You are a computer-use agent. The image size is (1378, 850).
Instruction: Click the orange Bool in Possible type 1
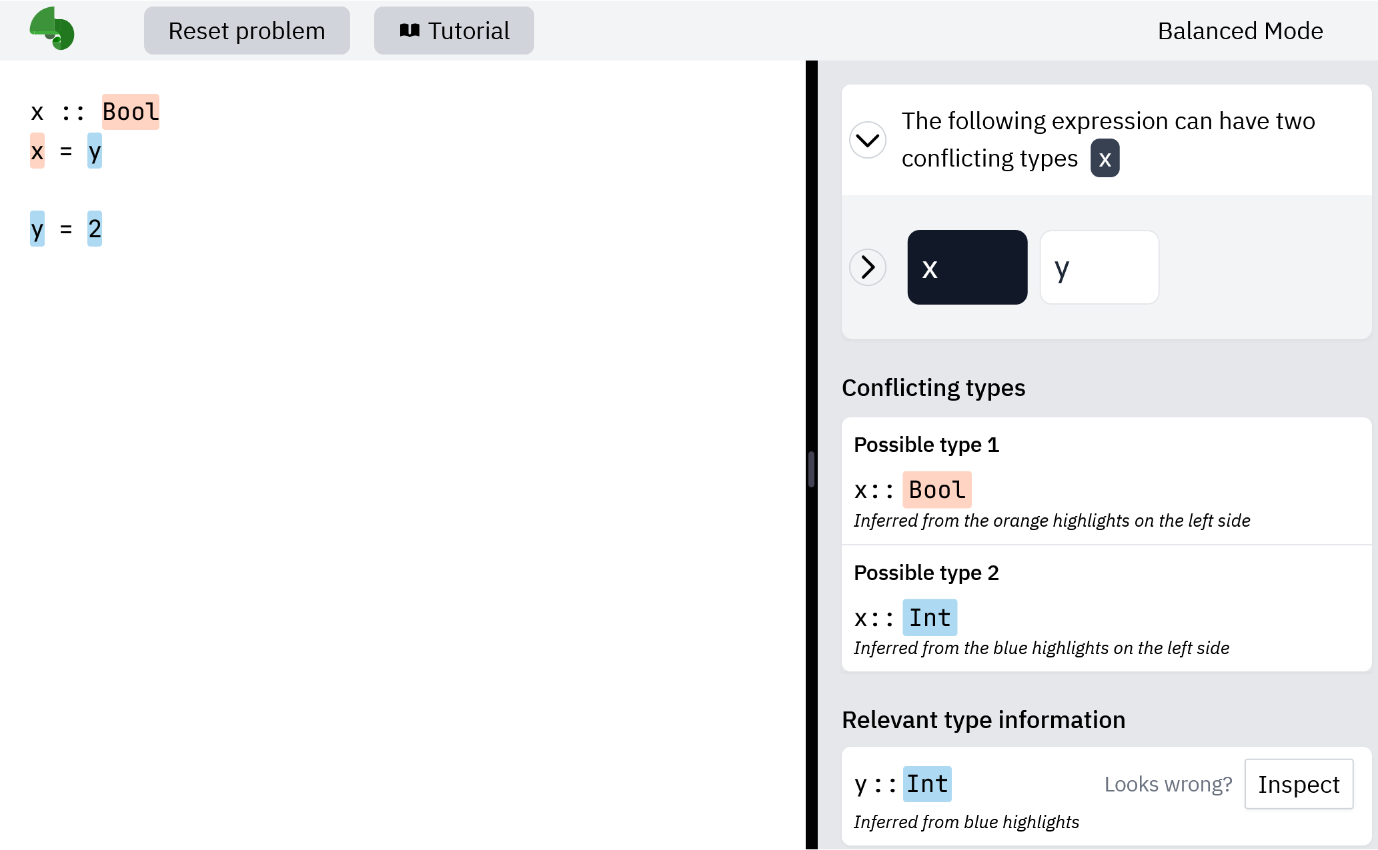[x=937, y=490]
